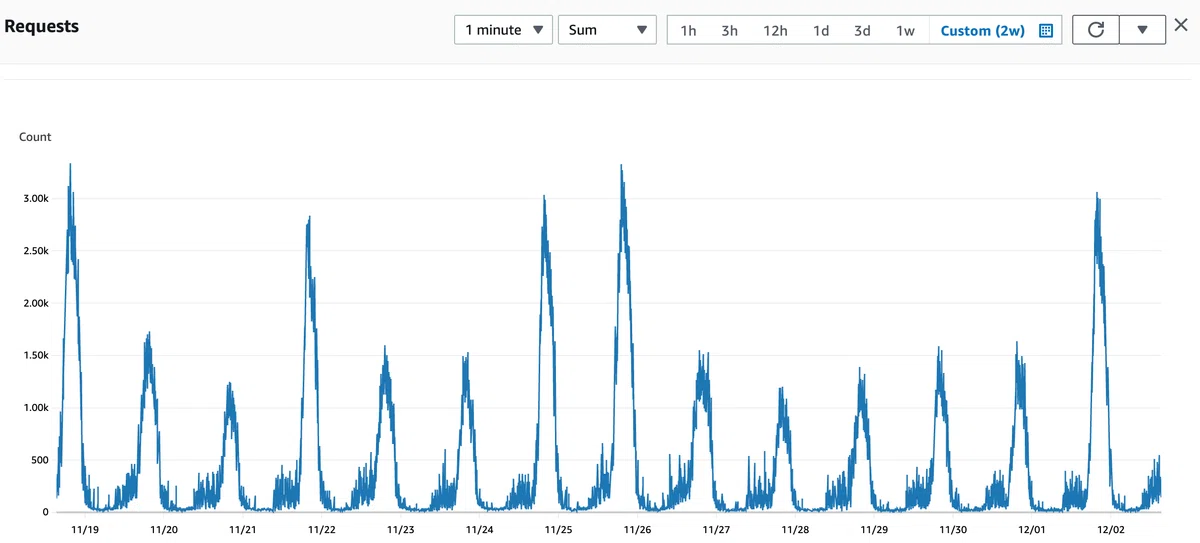1200x543 pixels.
Task: Click the 11/24 date label
Action: 480,530
